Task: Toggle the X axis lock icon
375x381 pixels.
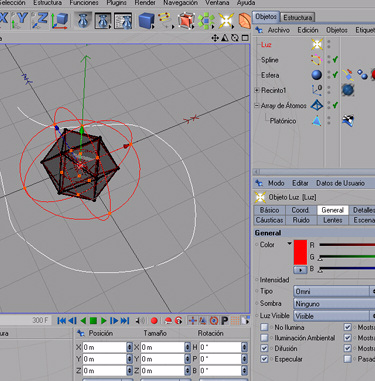Action: tap(3, 19)
